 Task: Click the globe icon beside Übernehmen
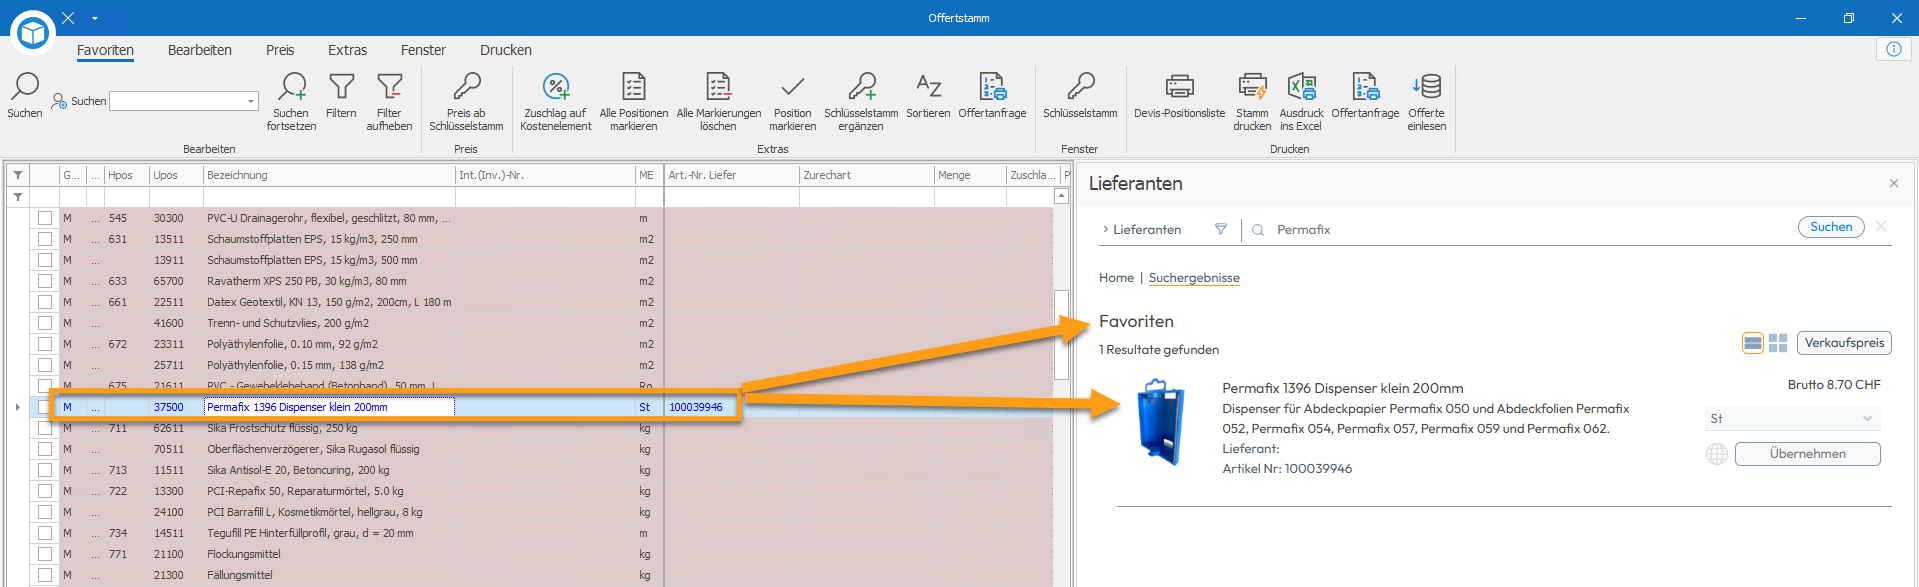click(1717, 454)
